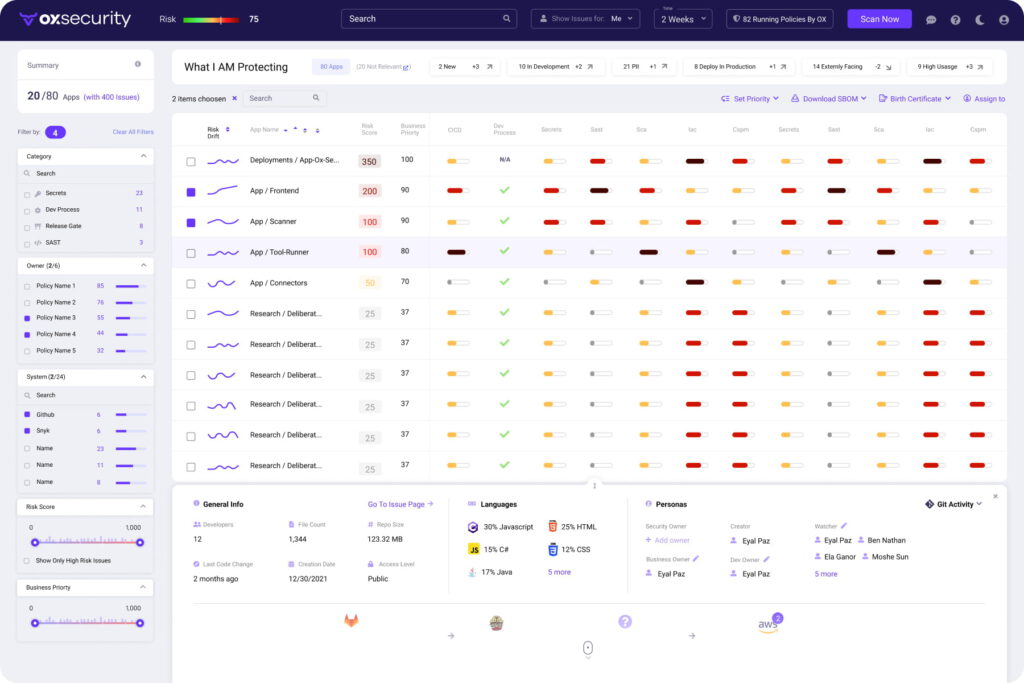Open the user profile account icon

click(1003, 19)
